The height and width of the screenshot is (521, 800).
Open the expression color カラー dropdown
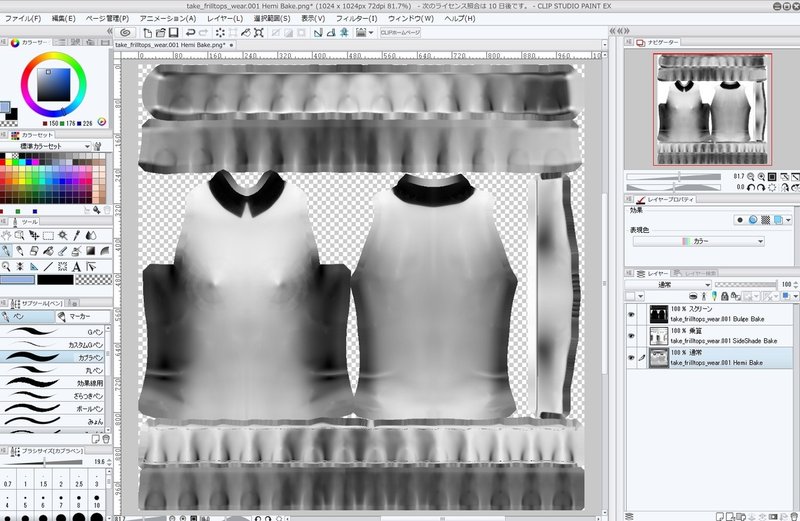click(x=698, y=241)
